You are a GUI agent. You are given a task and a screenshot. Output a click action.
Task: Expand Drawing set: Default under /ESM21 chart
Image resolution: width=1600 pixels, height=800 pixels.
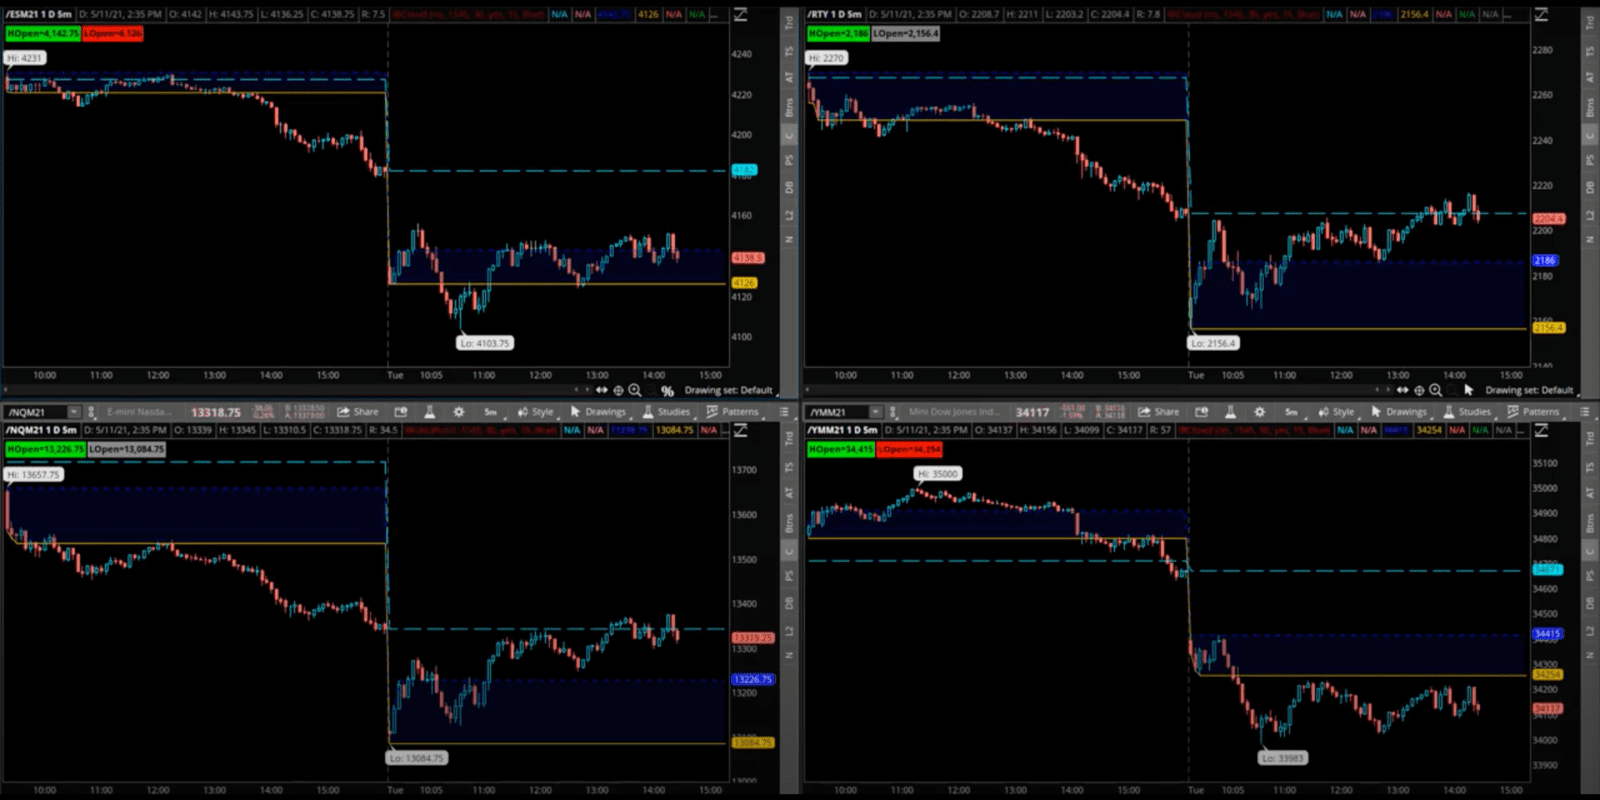coord(729,390)
